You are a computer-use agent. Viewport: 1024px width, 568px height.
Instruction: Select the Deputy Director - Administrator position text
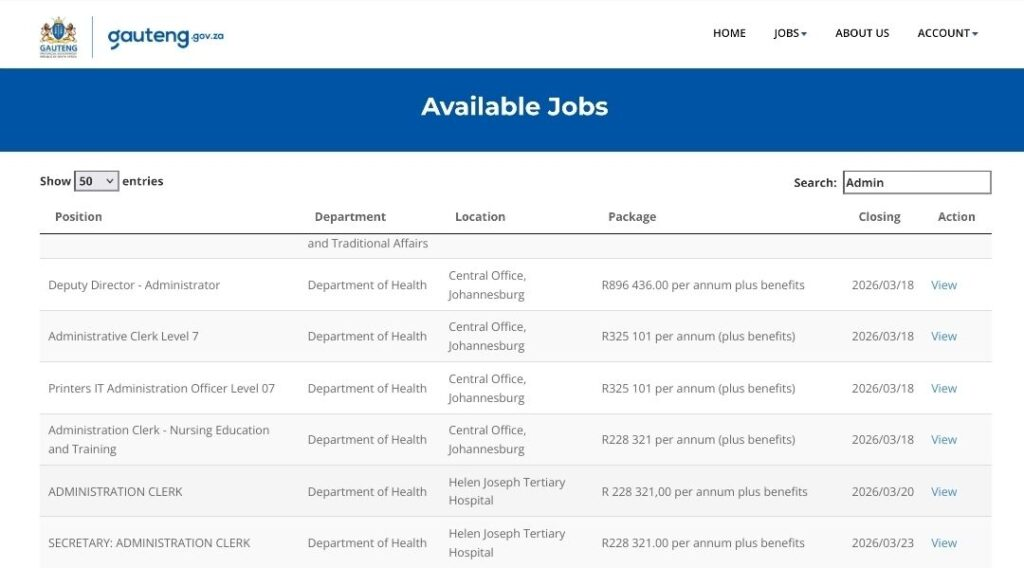(134, 285)
